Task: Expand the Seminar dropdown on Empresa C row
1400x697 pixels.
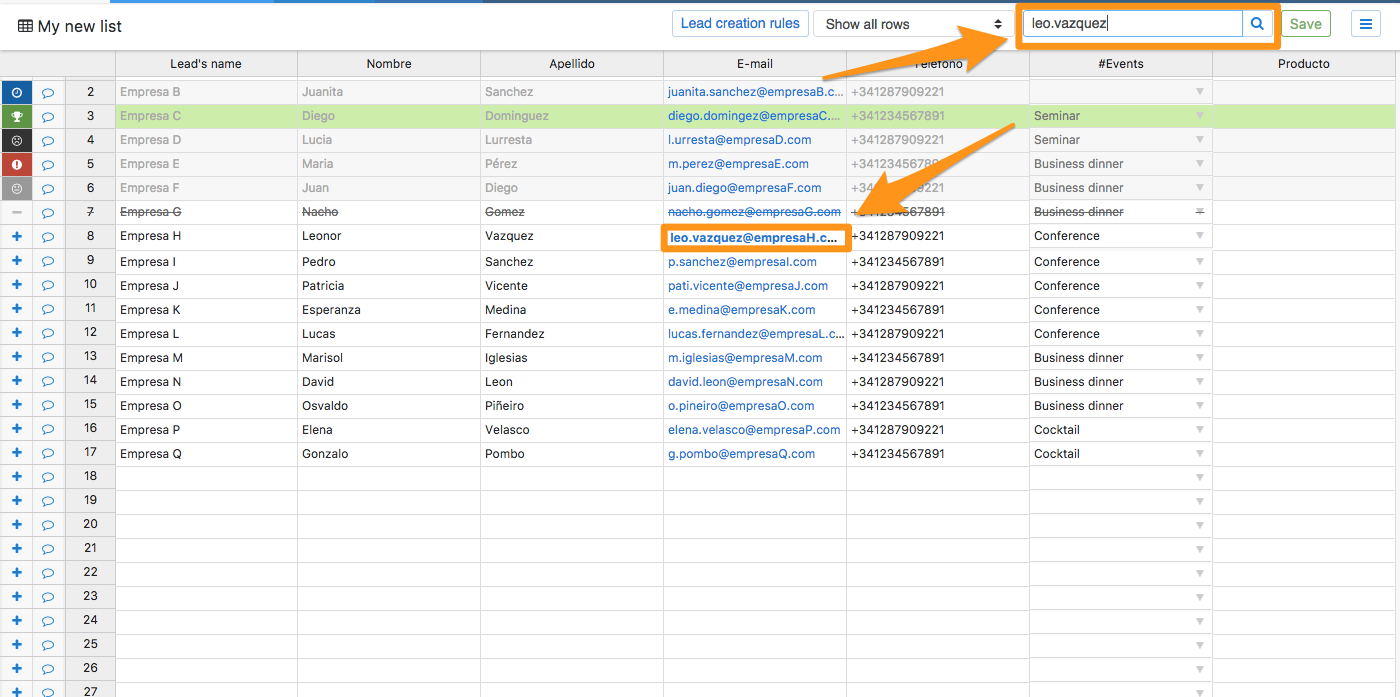Action: coord(1199,116)
